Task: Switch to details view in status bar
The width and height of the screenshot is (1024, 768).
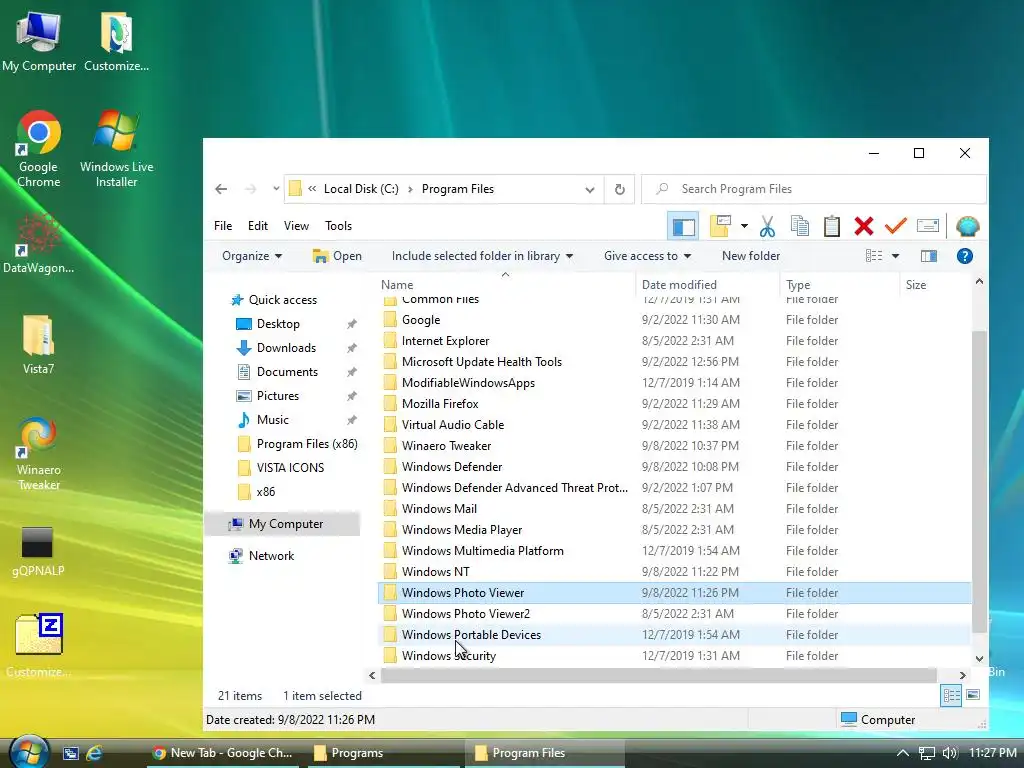Action: 951,696
